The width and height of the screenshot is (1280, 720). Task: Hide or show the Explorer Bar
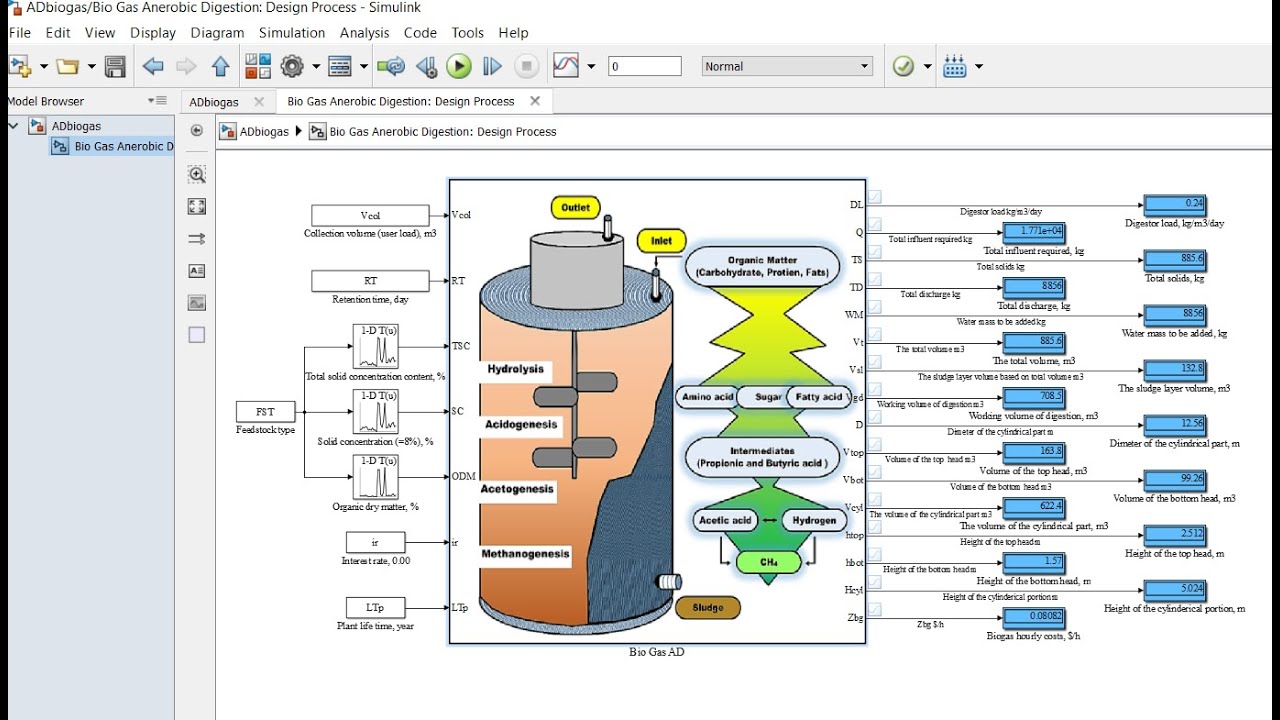(x=197, y=131)
